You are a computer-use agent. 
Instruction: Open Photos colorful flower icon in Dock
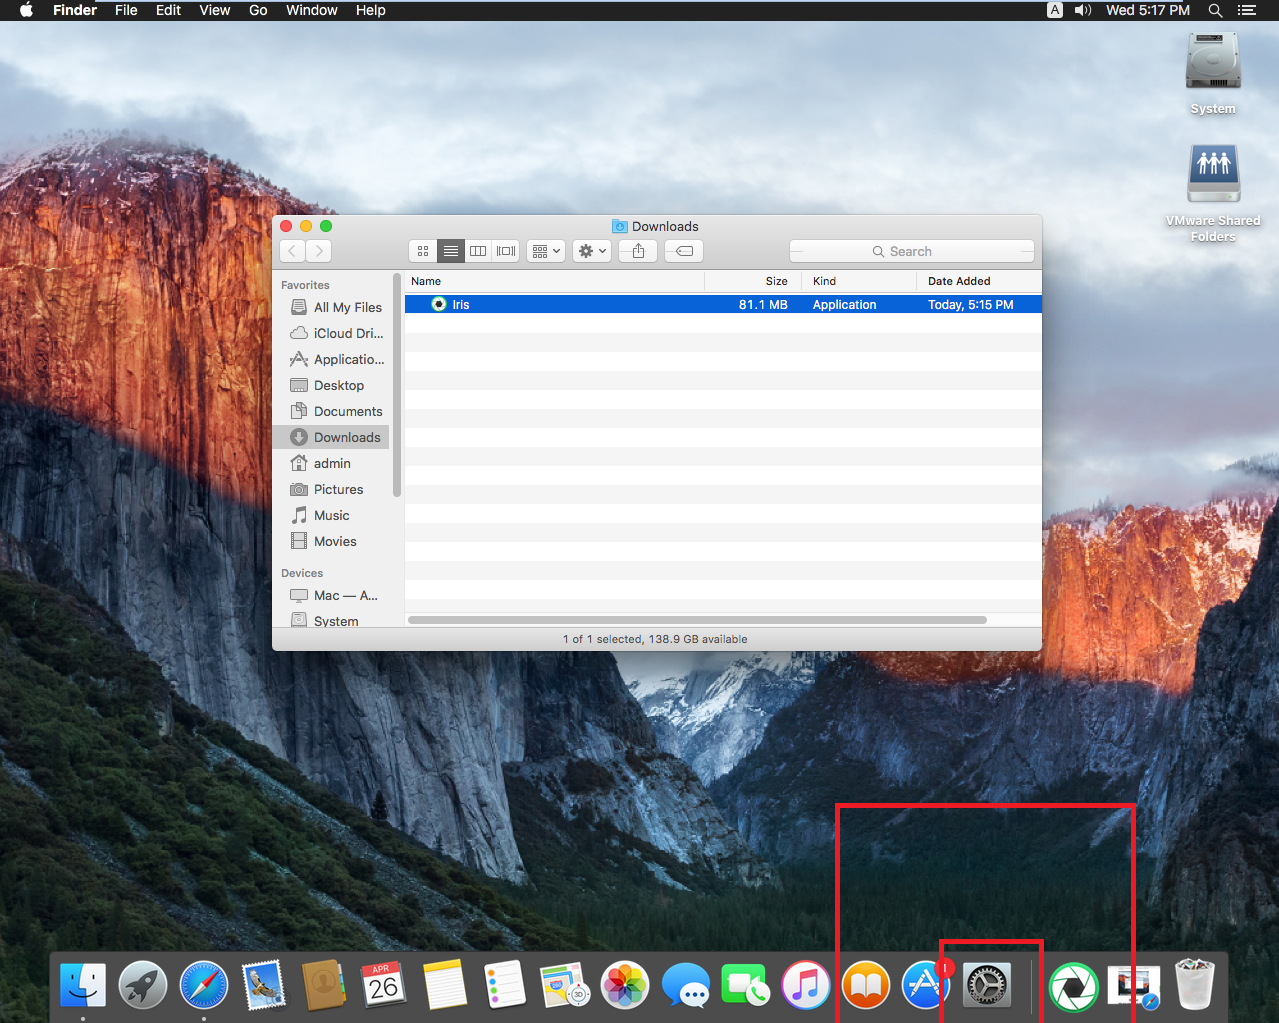tap(625, 986)
